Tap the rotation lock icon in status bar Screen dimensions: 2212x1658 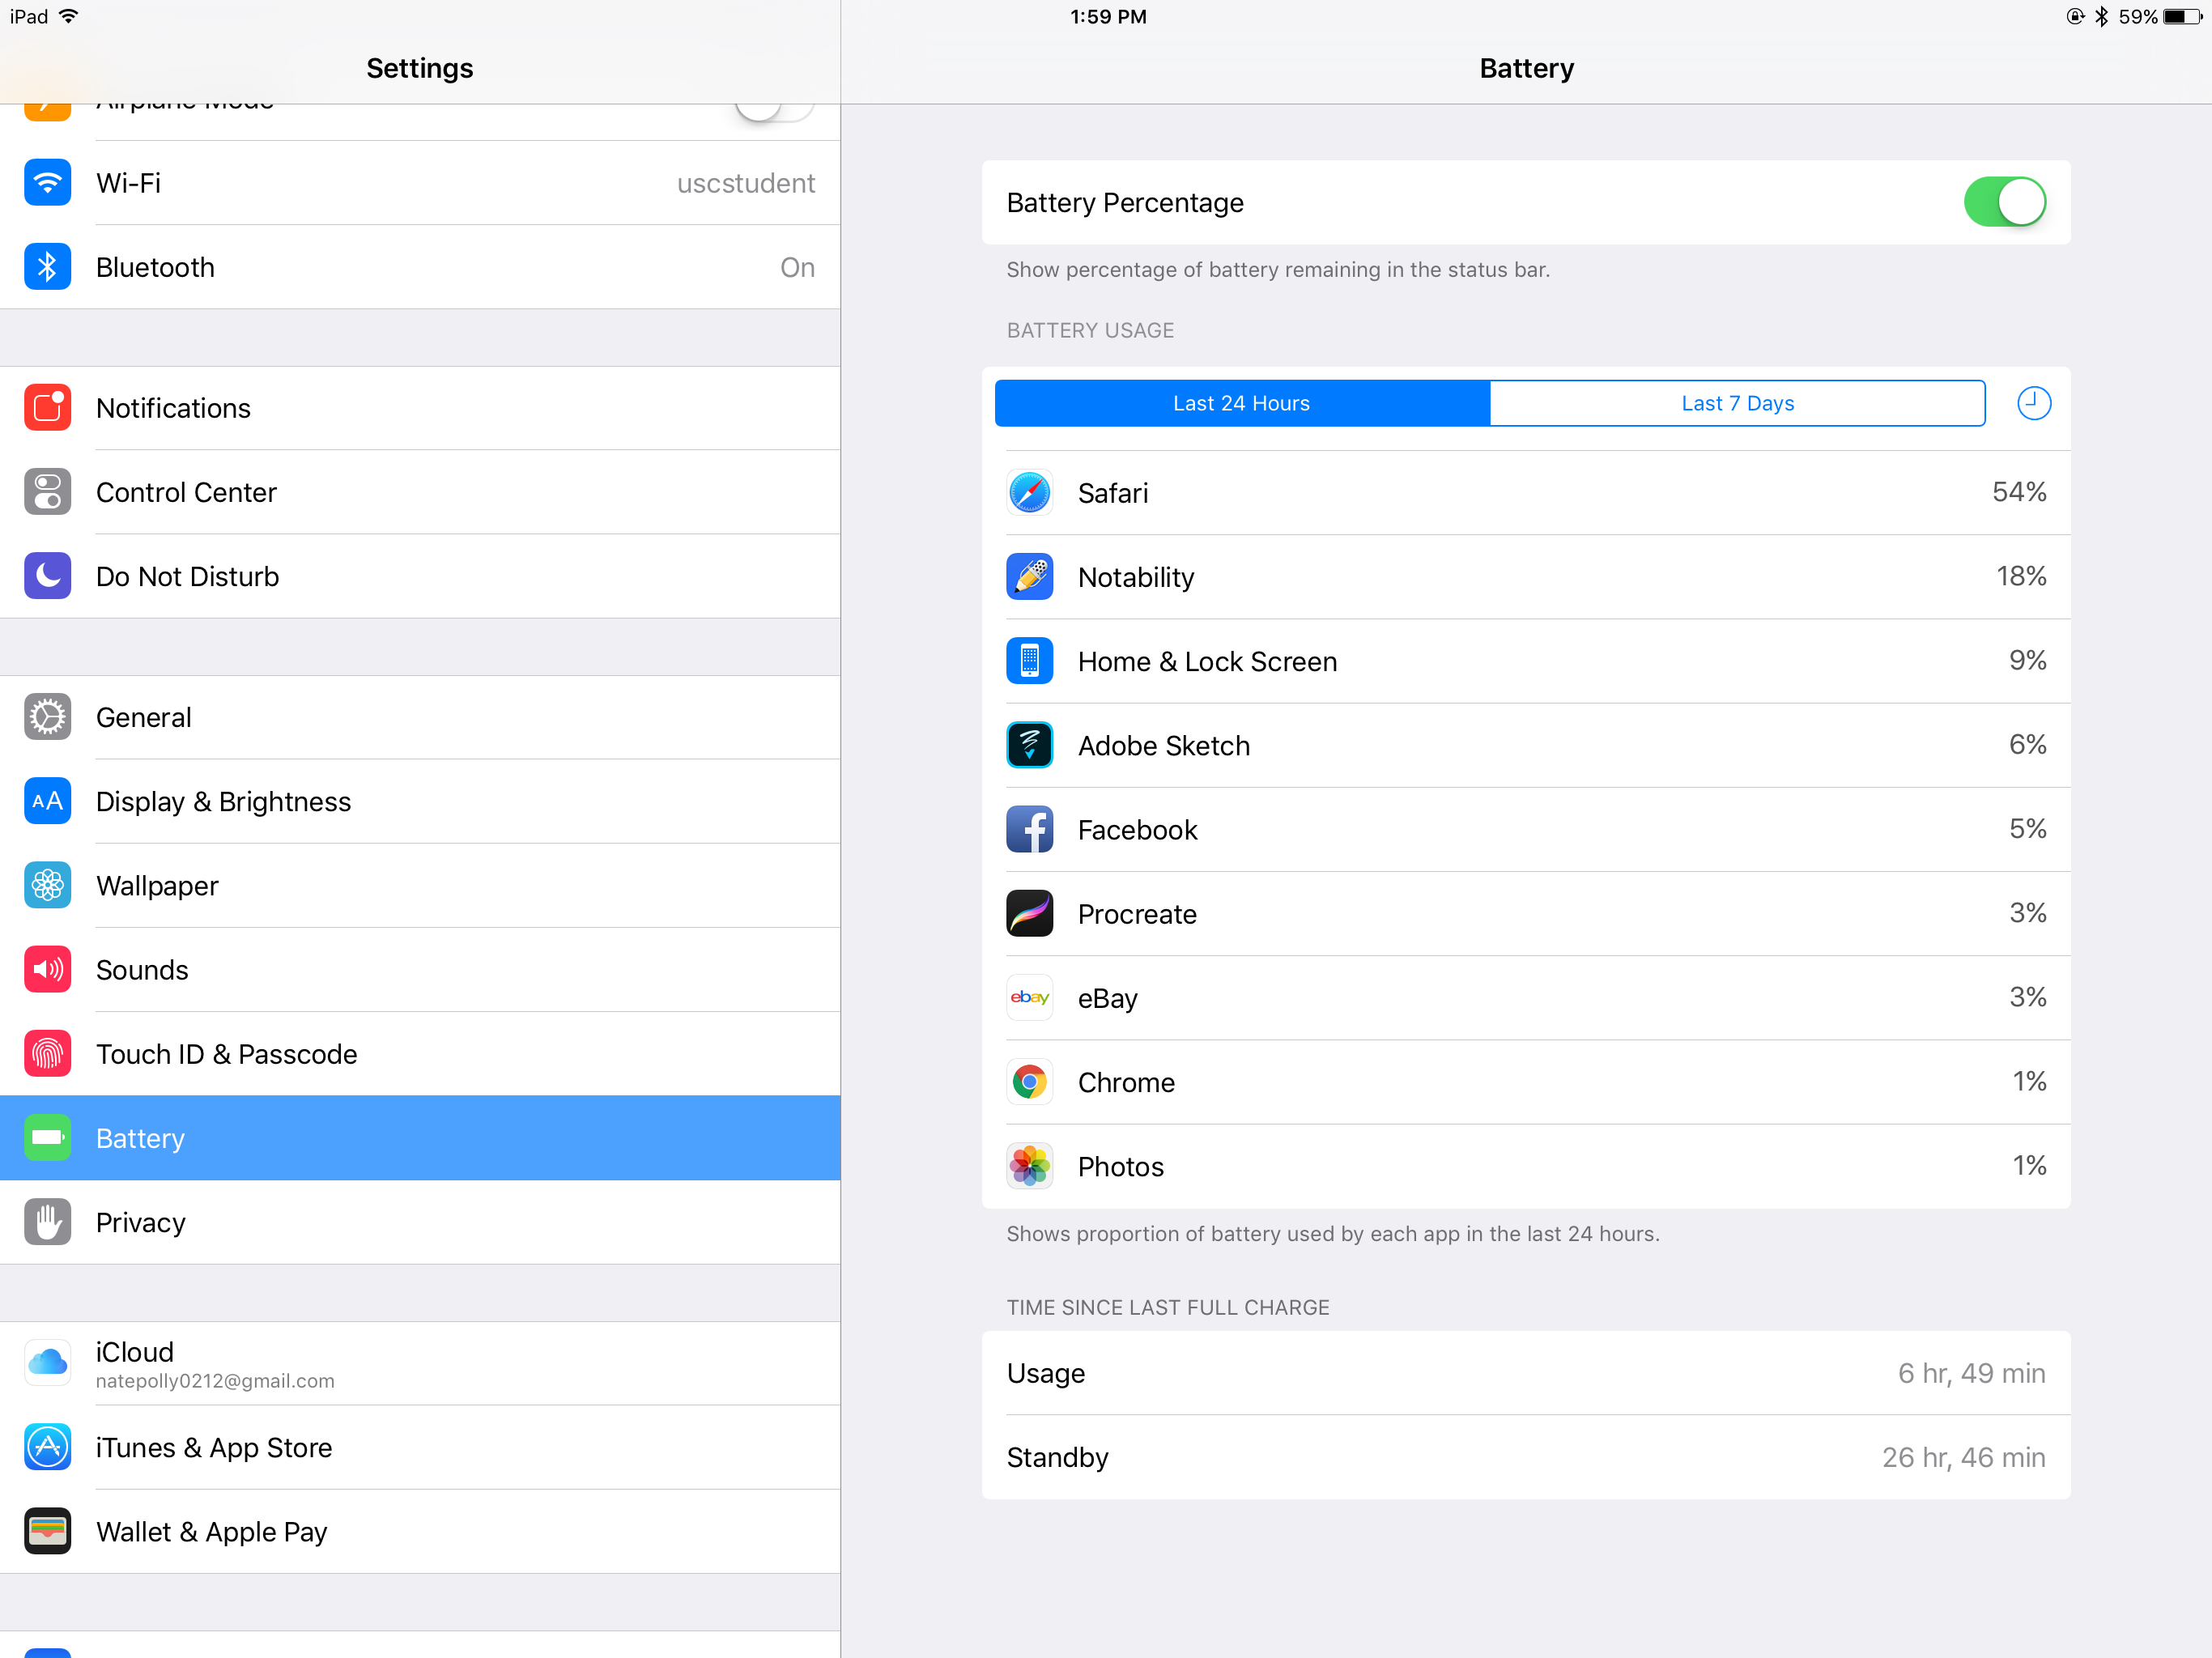pos(2075,16)
